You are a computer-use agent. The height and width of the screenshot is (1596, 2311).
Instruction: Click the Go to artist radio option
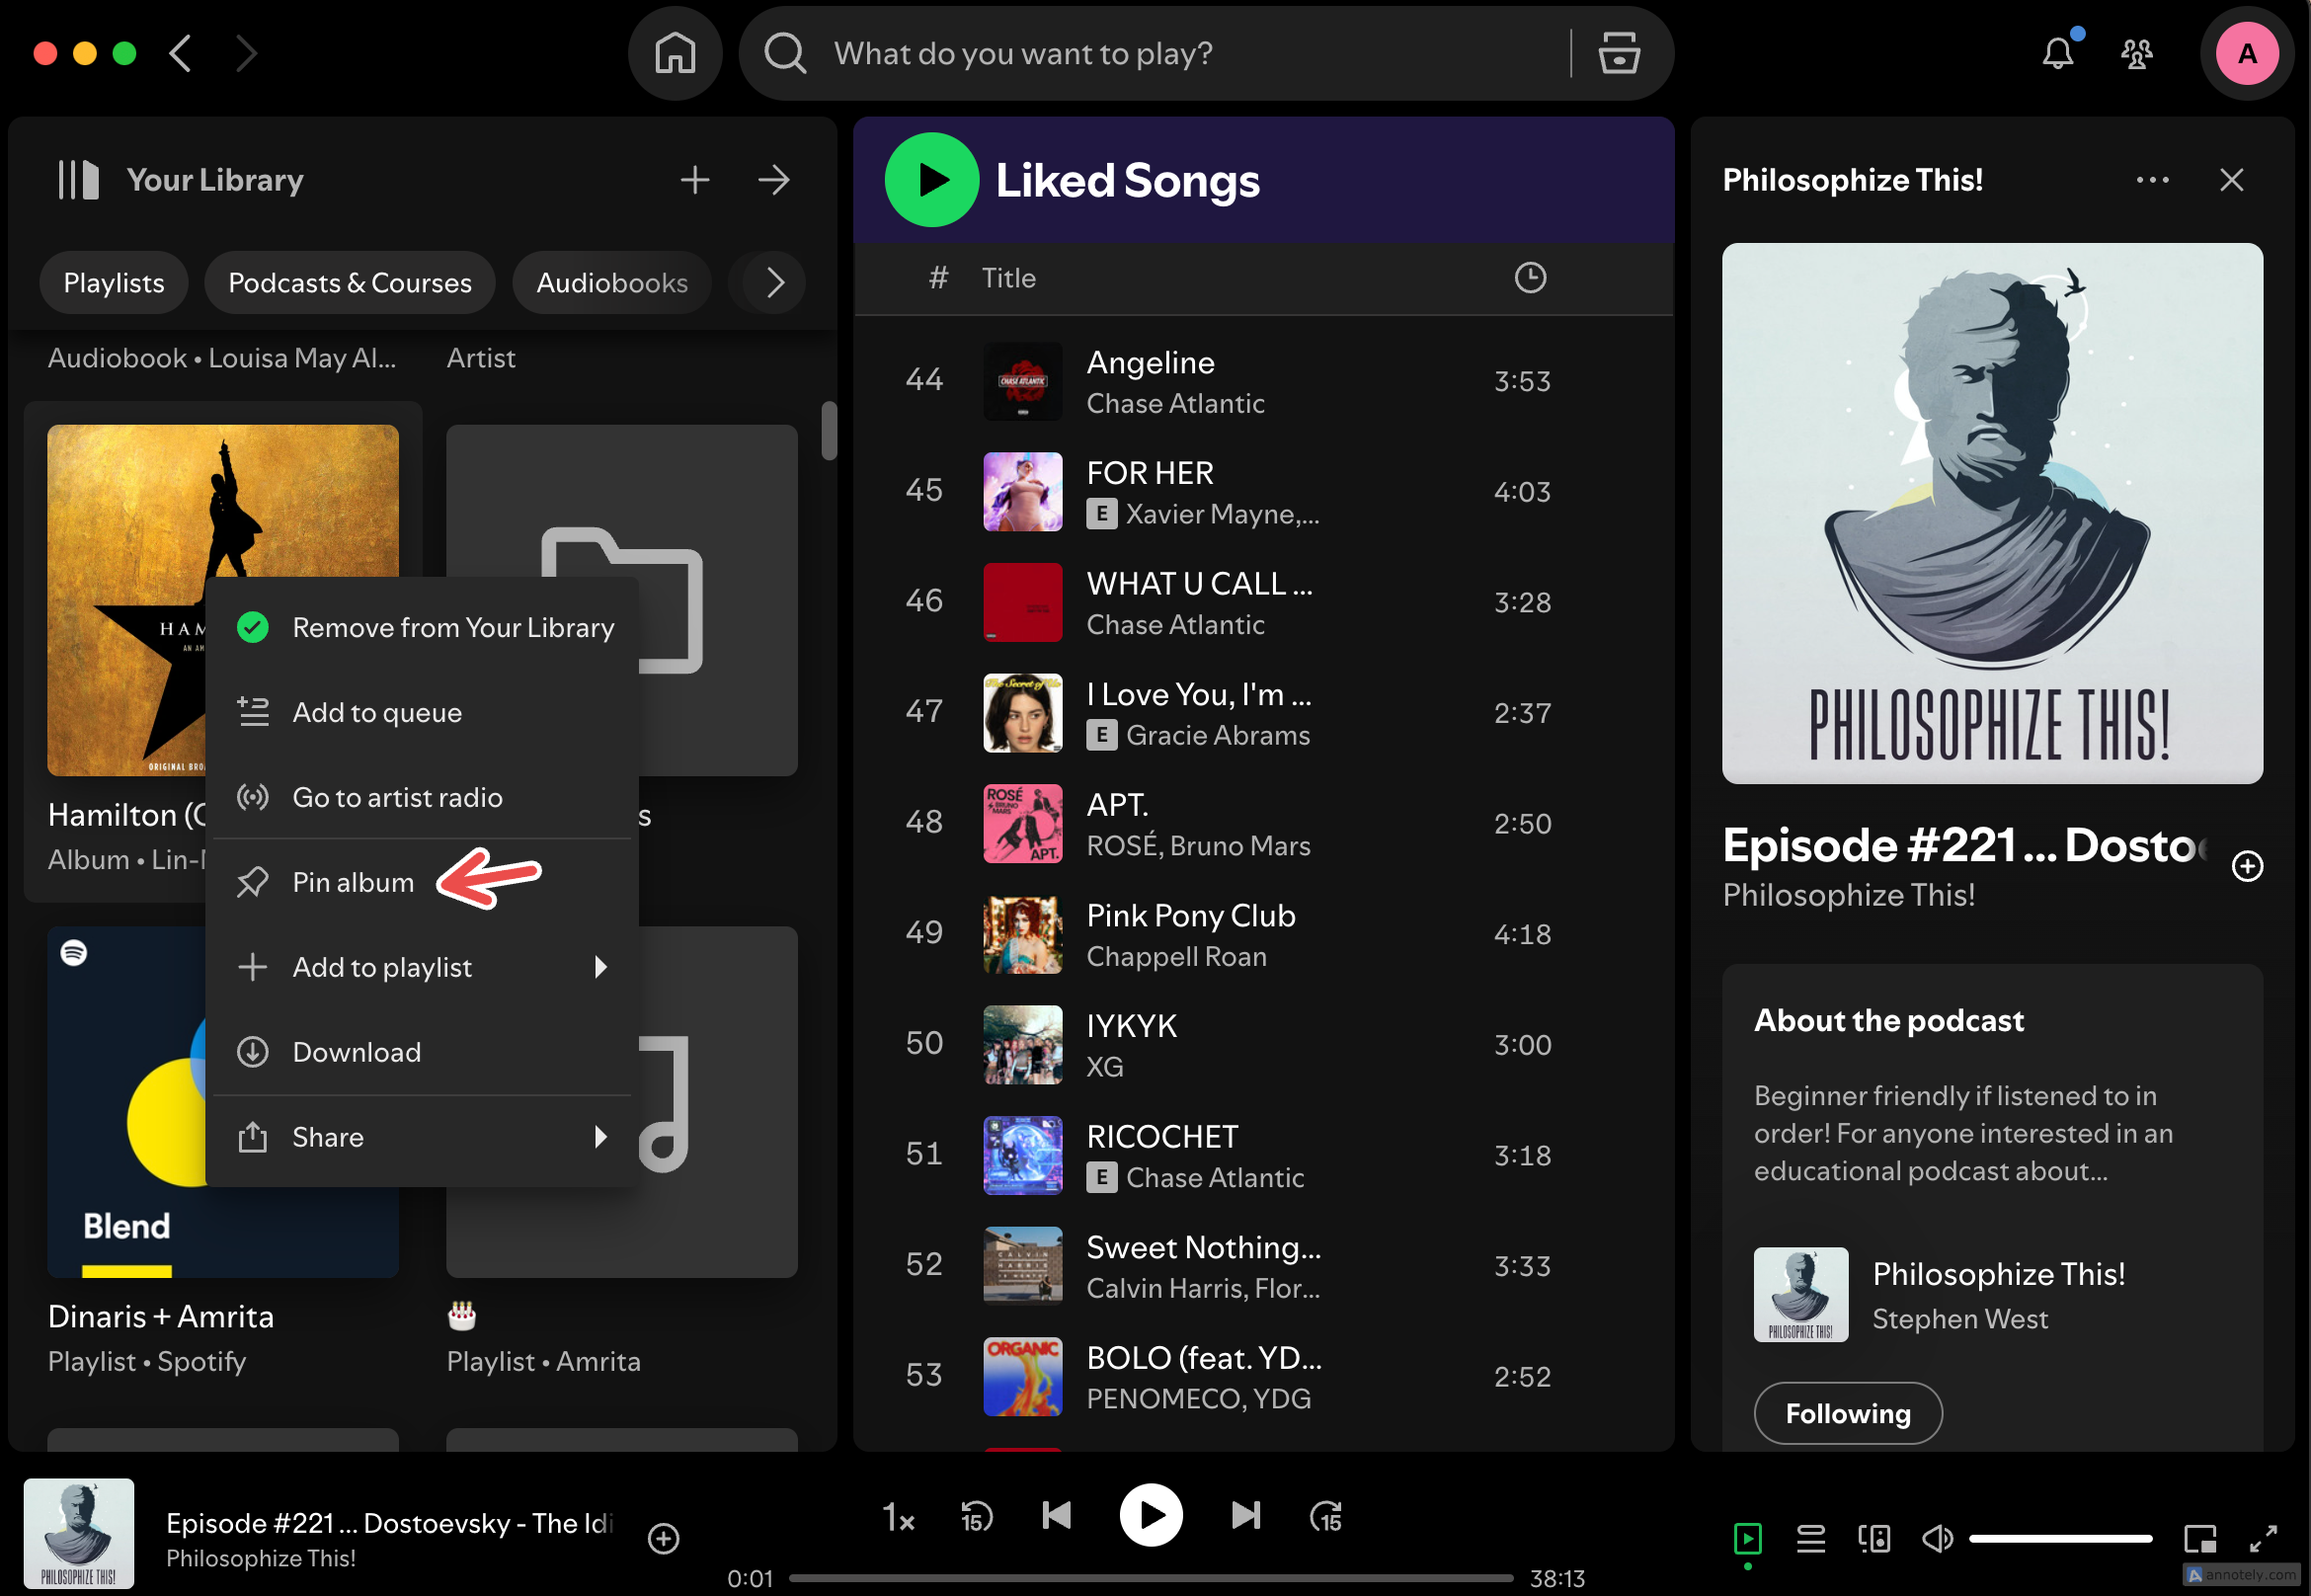(397, 797)
